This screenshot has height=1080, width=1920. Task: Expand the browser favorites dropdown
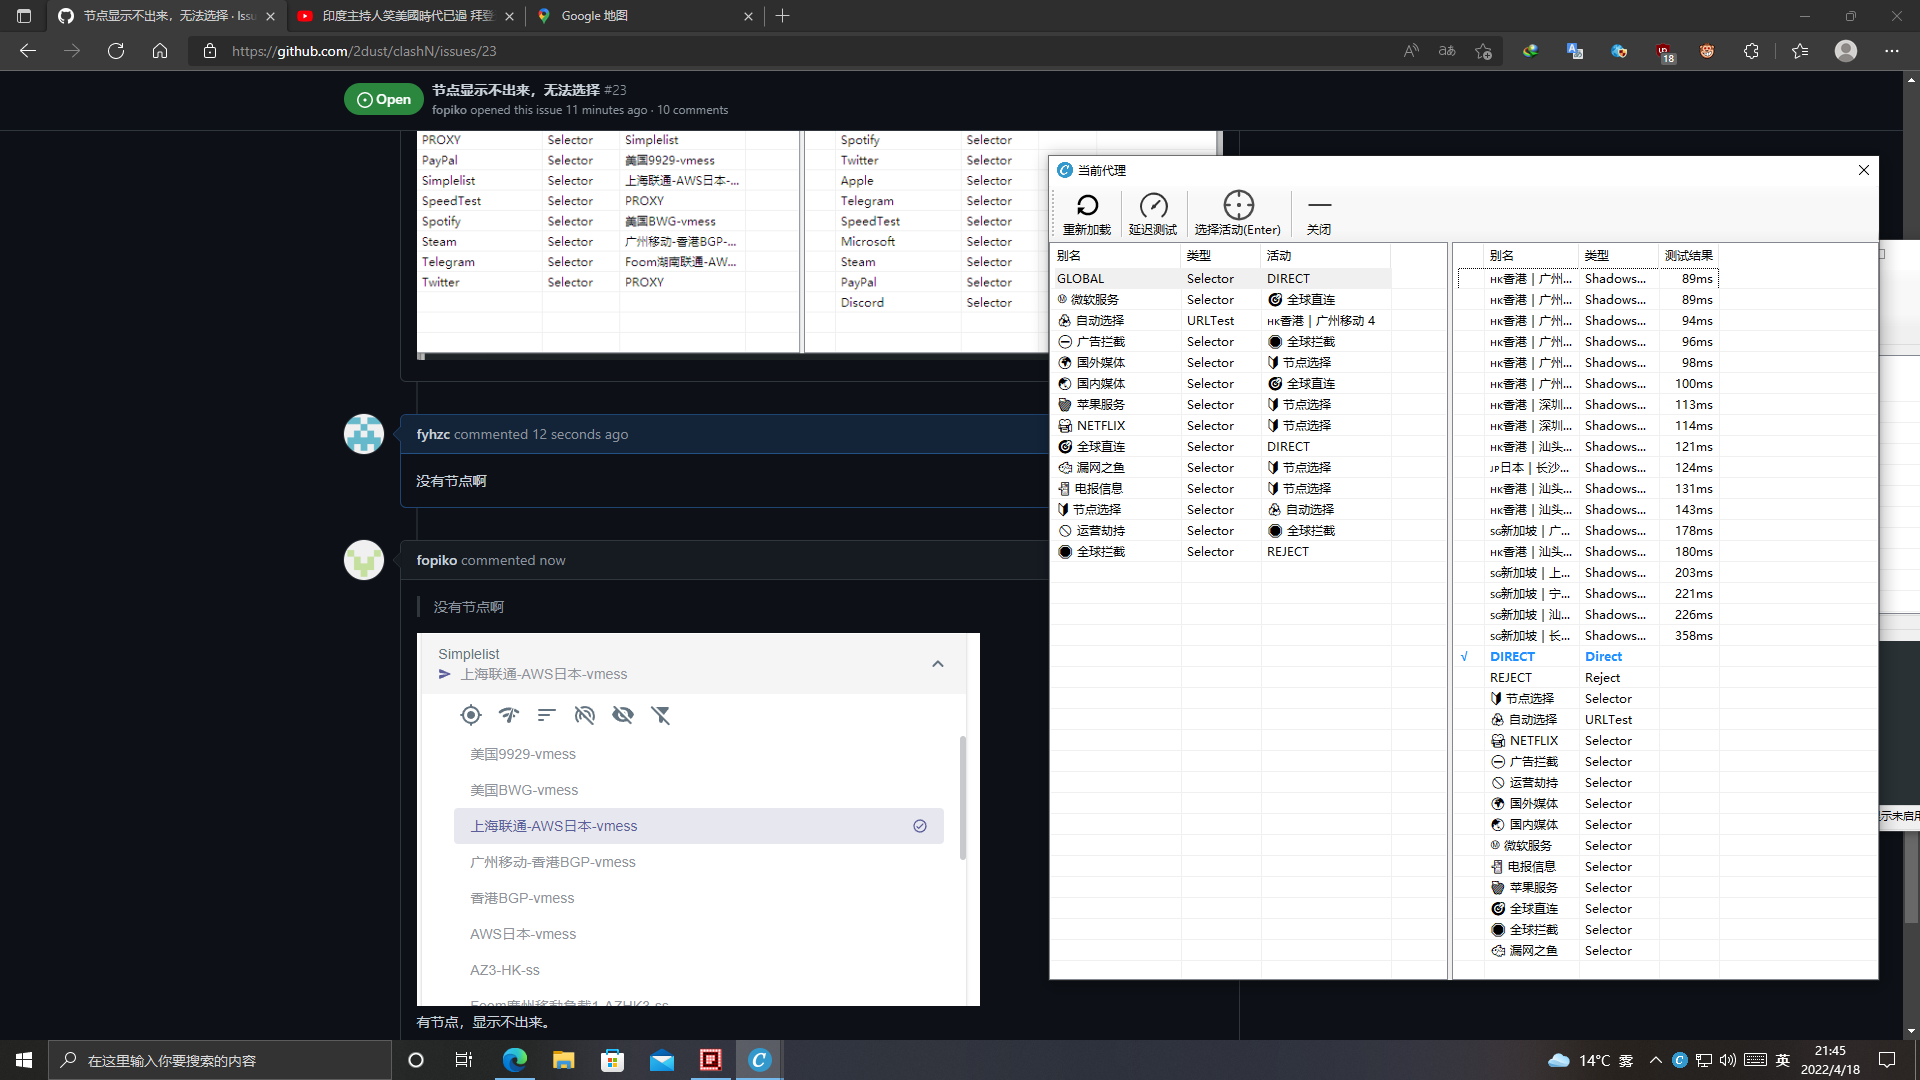click(x=1800, y=51)
